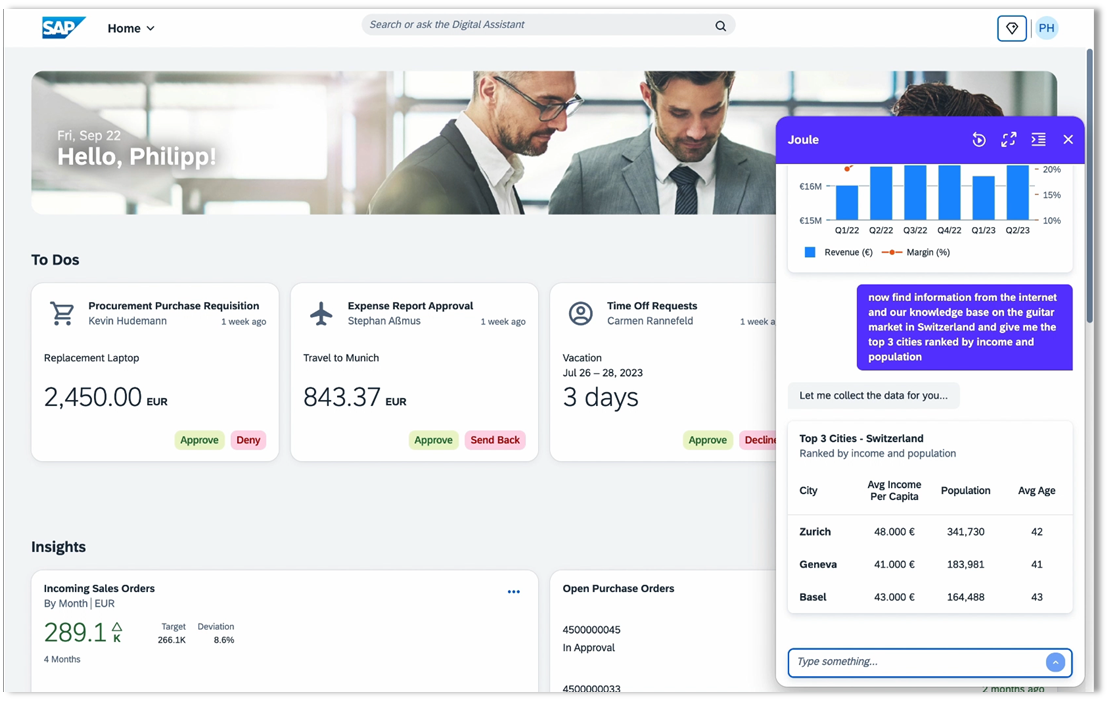Image resolution: width=1109 pixels, height=701 pixels.
Task: Close the Joule panel
Action: click(1068, 140)
